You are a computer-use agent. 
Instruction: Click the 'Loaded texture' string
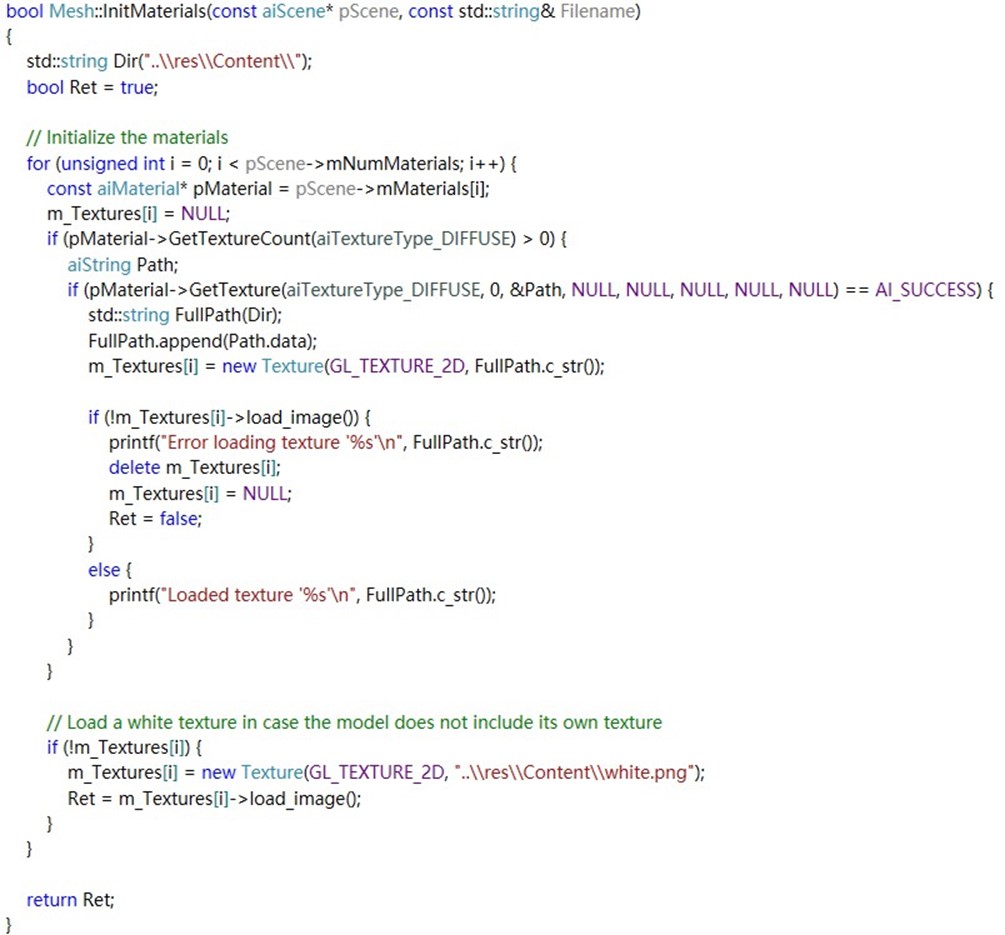pos(261,595)
